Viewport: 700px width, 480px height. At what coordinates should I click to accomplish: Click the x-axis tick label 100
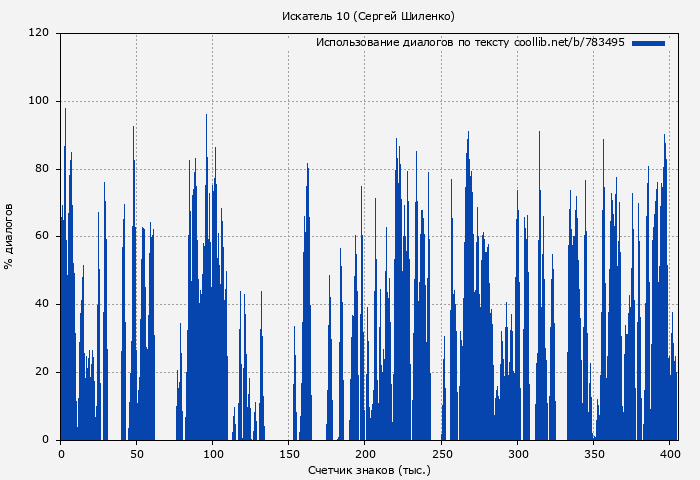point(213,454)
